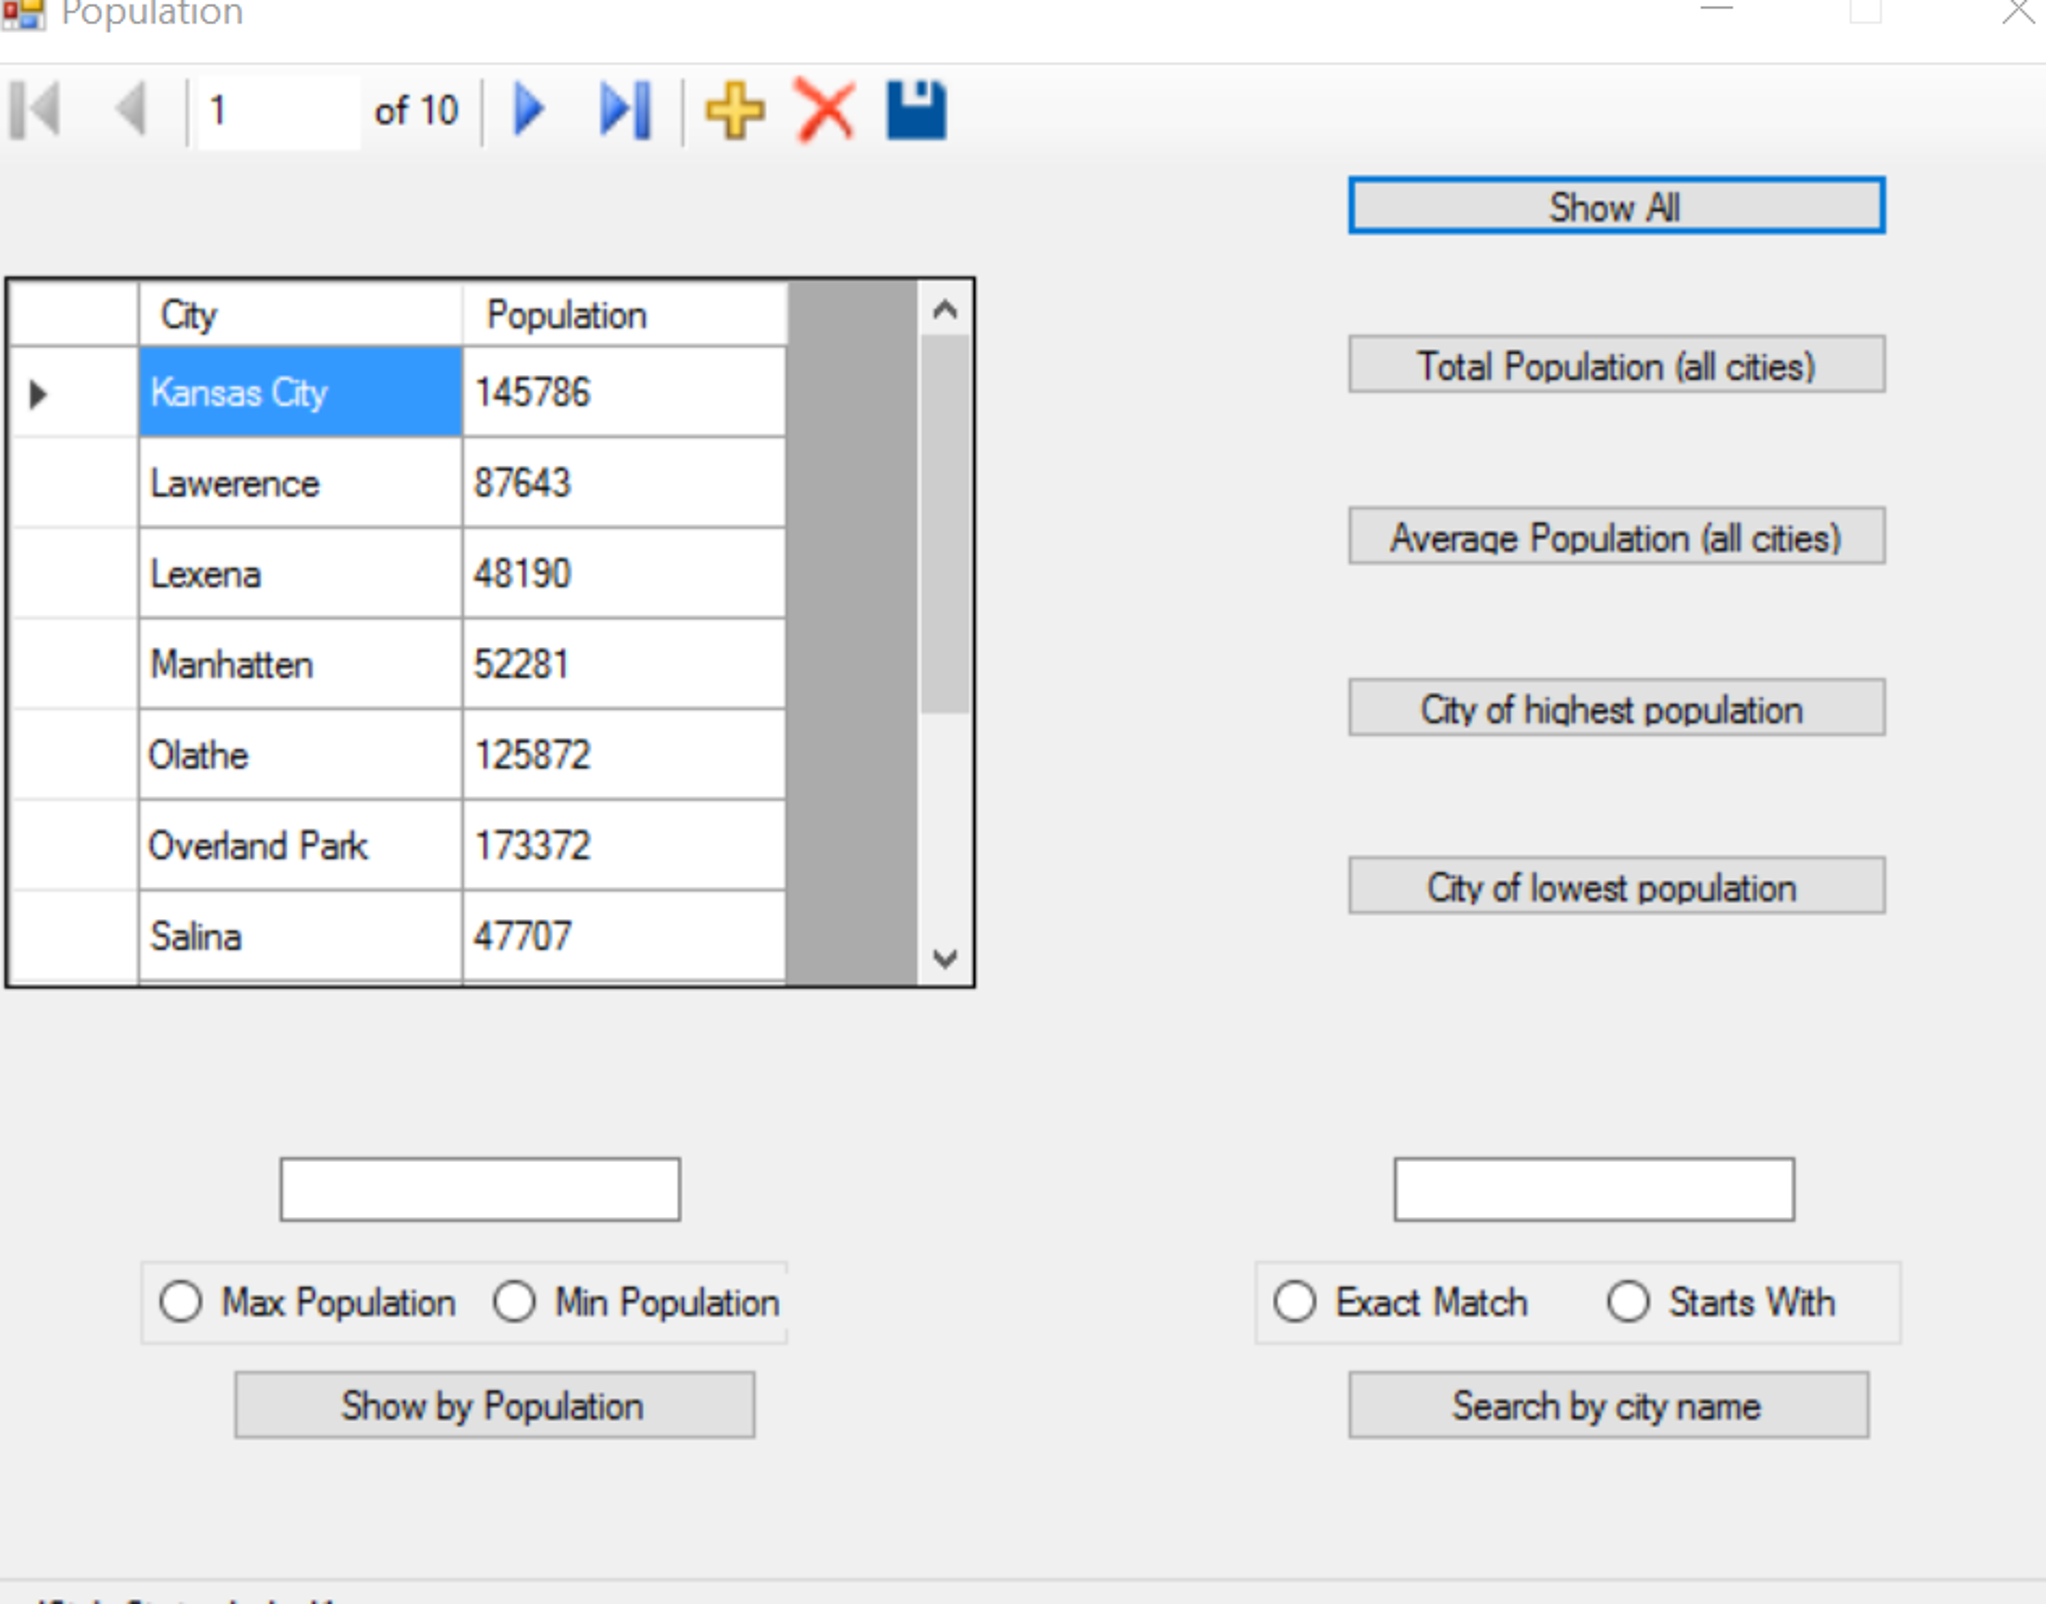Click the record position number box
2046x1604 pixels.
point(278,110)
